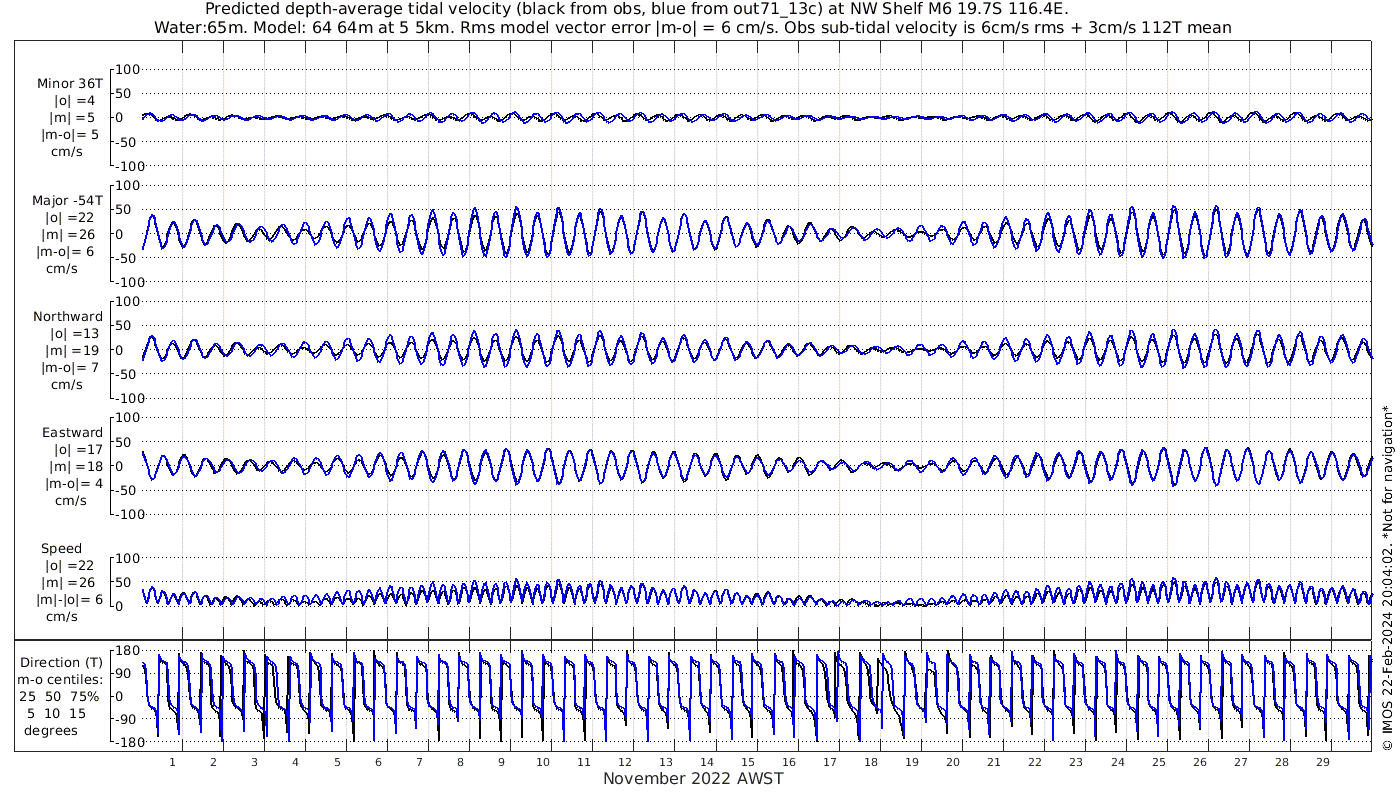This screenshot has height=800, width=1400.
Task: Click day '29' on the date axis
Action: [x=1322, y=762]
